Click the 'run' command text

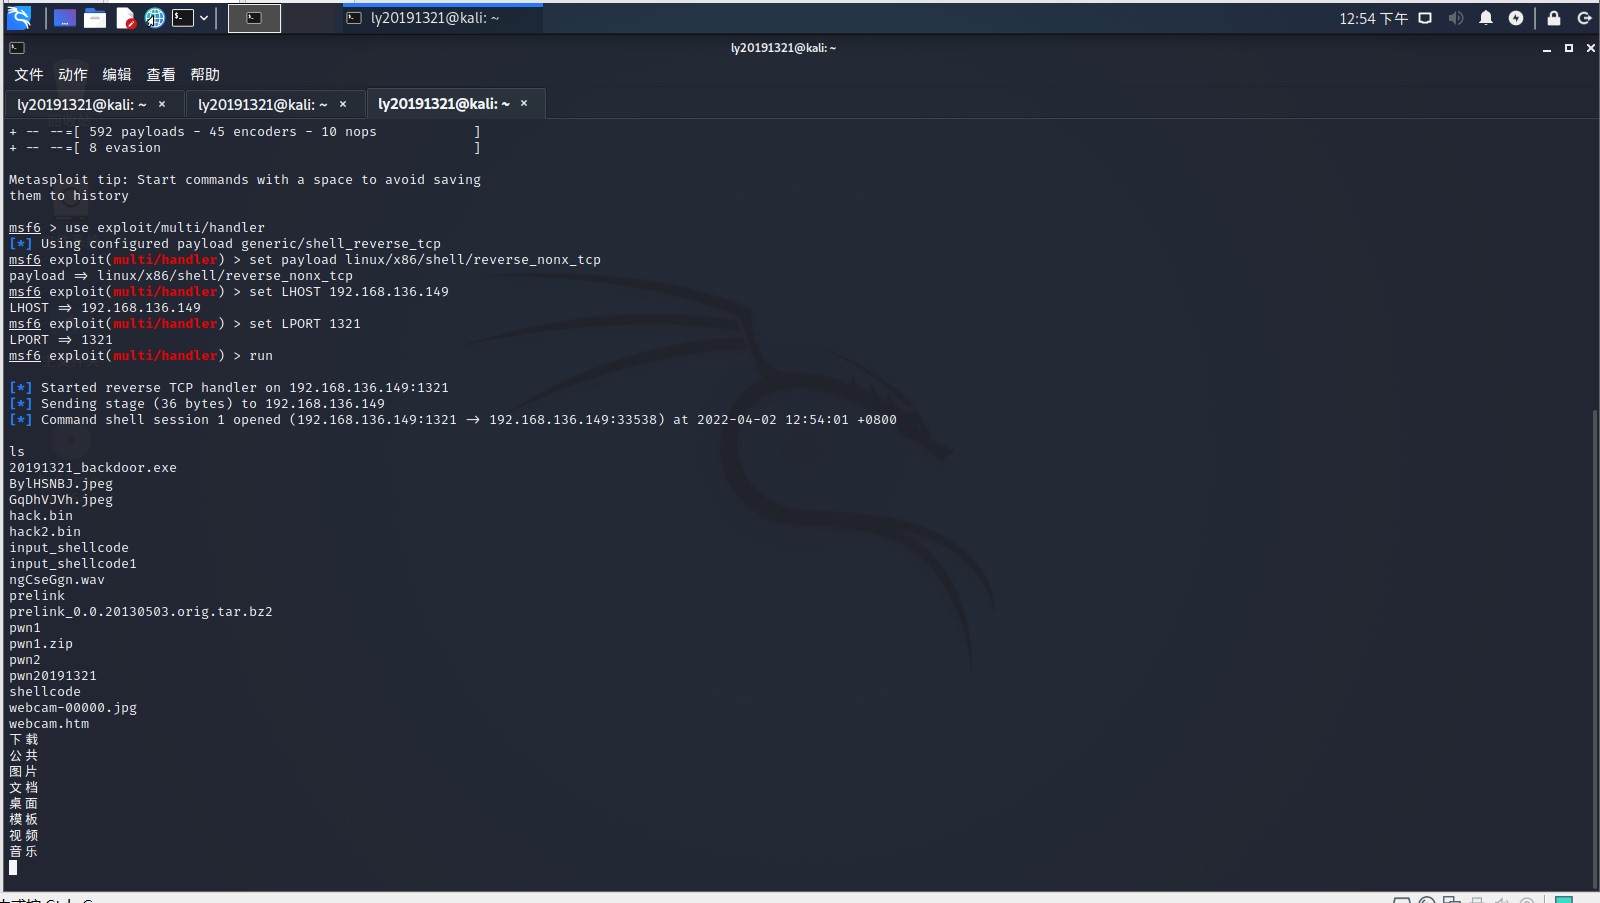point(261,356)
